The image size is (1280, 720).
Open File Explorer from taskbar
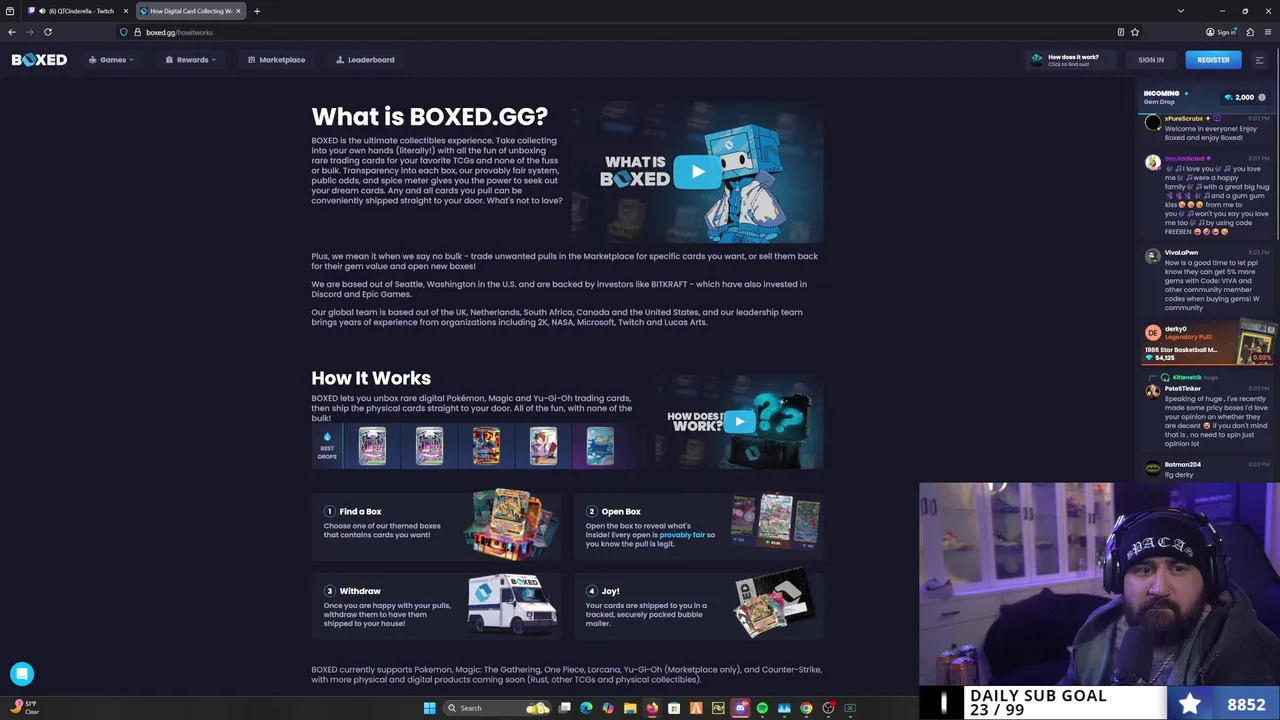point(630,708)
